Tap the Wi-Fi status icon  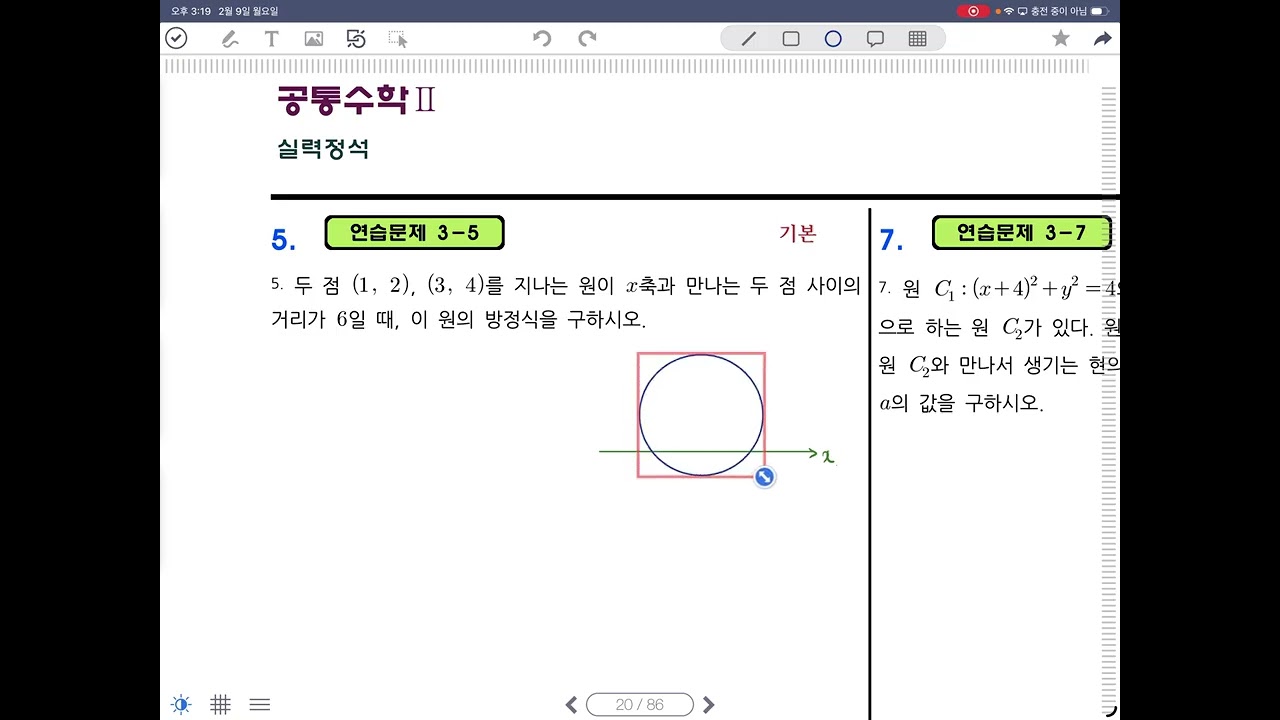coord(1009,11)
